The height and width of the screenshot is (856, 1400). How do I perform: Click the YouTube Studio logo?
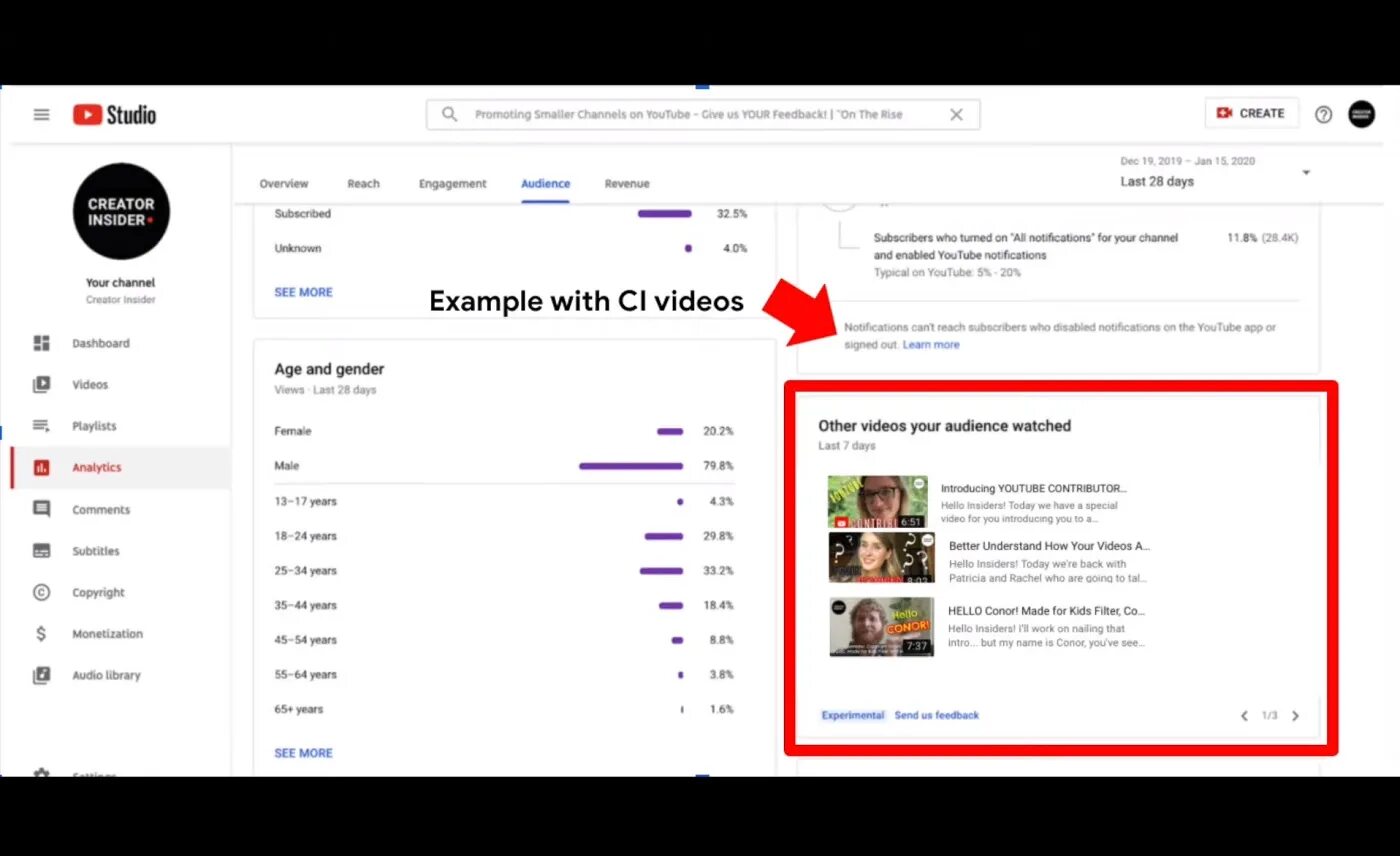pyautogui.click(x=115, y=114)
